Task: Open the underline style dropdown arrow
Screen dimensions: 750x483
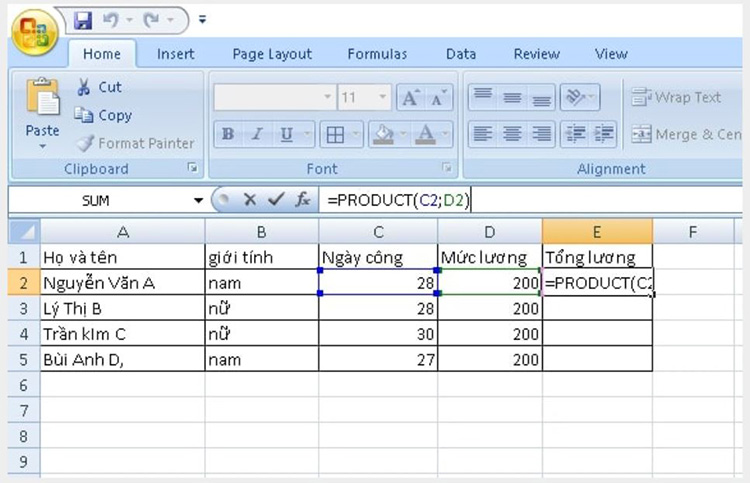Action: click(x=308, y=134)
